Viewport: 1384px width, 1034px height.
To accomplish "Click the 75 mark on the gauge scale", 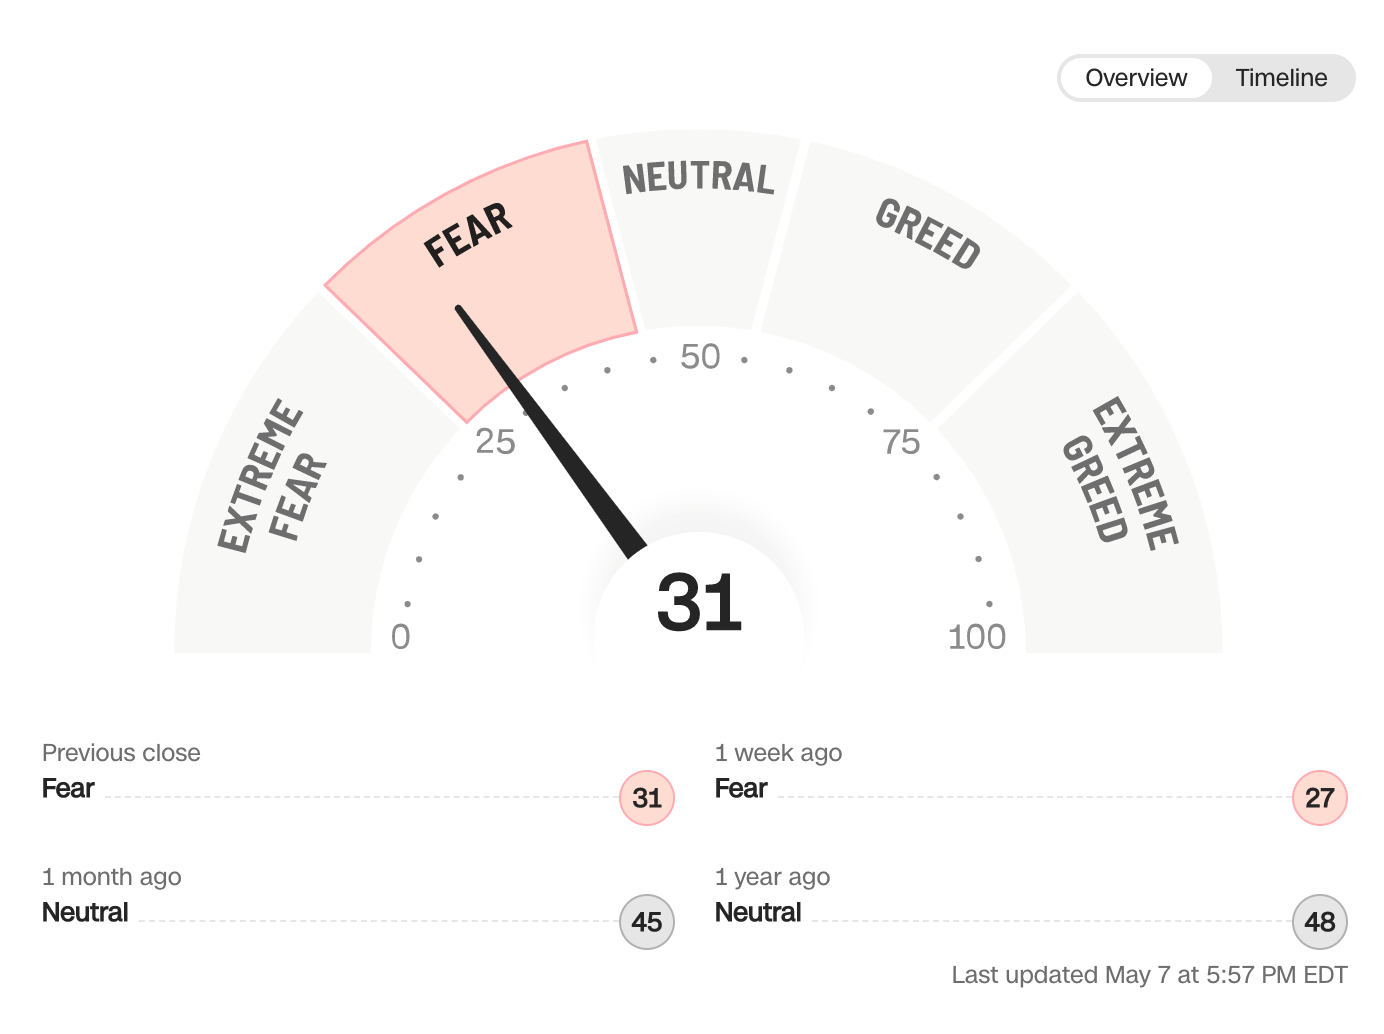I will (901, 442).
